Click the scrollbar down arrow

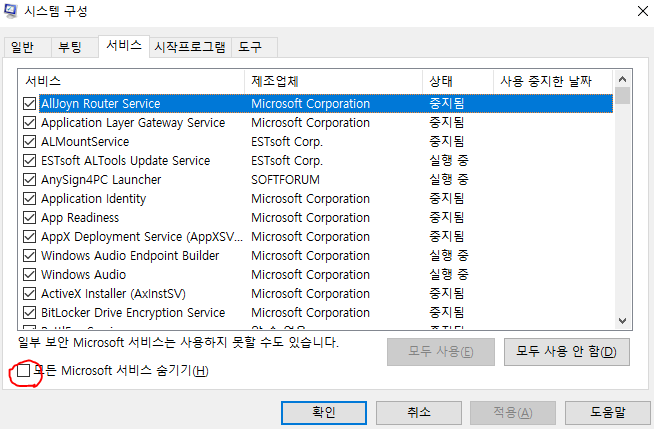point(622,321)
